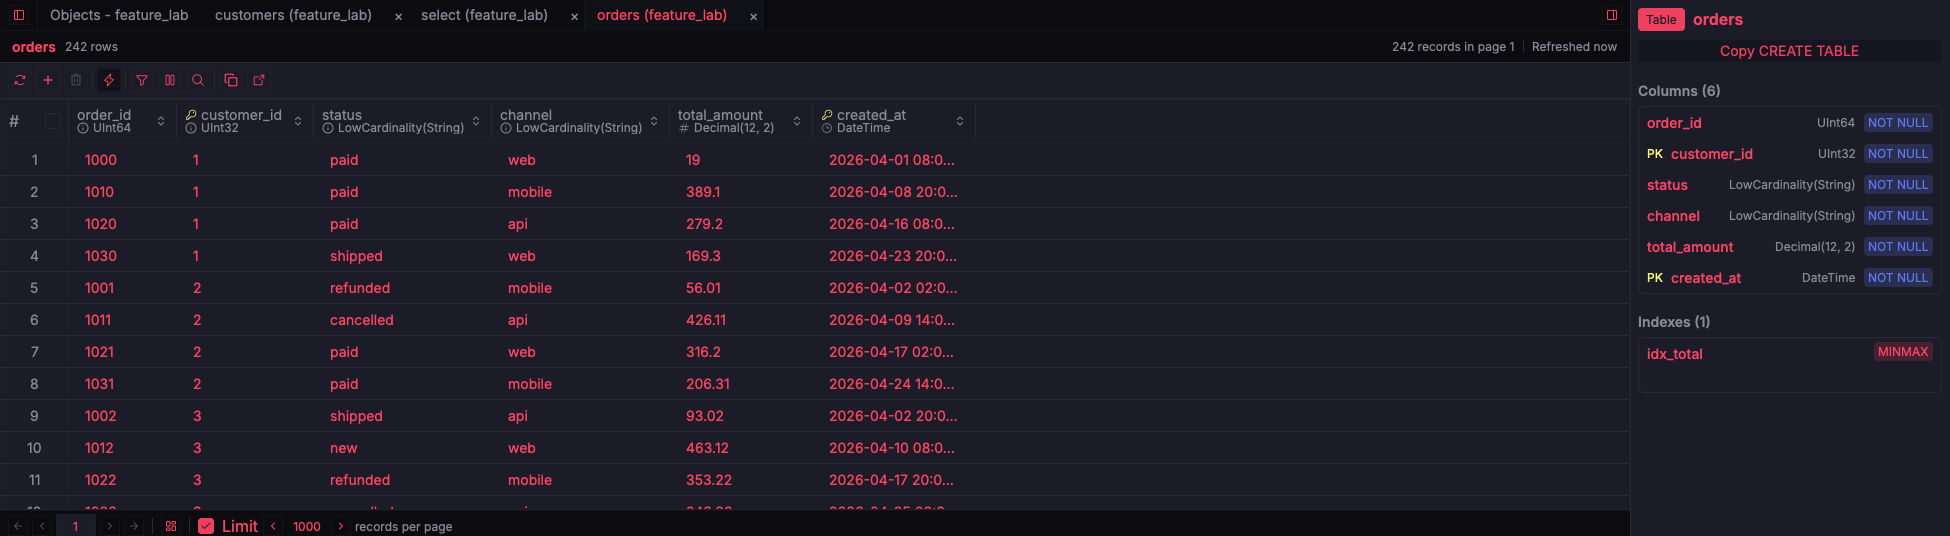This screenshot has height=536, width=1950.
Task: Click the export external-link icon
Action: point(259,80)
